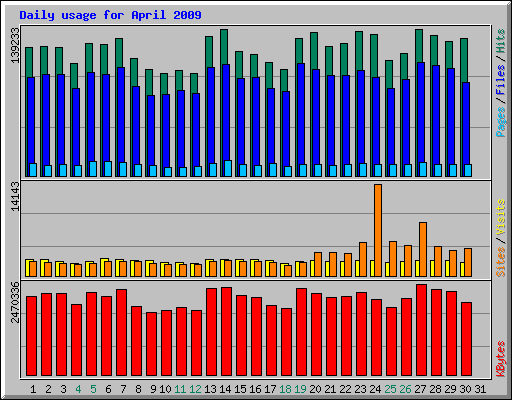Image resolution: width=512 pixels, height=400 pixels.
Task: Click day label '12' on x-axis
Action: [x=195, y=389]
